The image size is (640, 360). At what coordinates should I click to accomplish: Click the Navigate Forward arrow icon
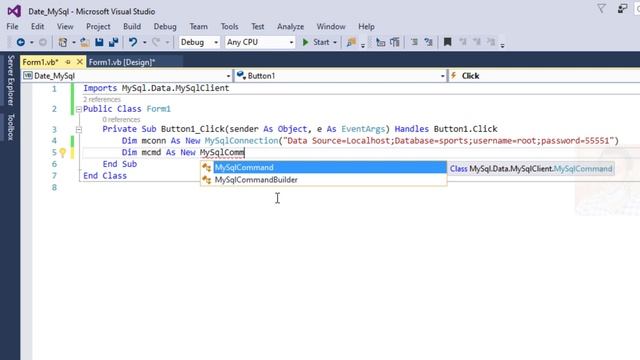[42, 42]
